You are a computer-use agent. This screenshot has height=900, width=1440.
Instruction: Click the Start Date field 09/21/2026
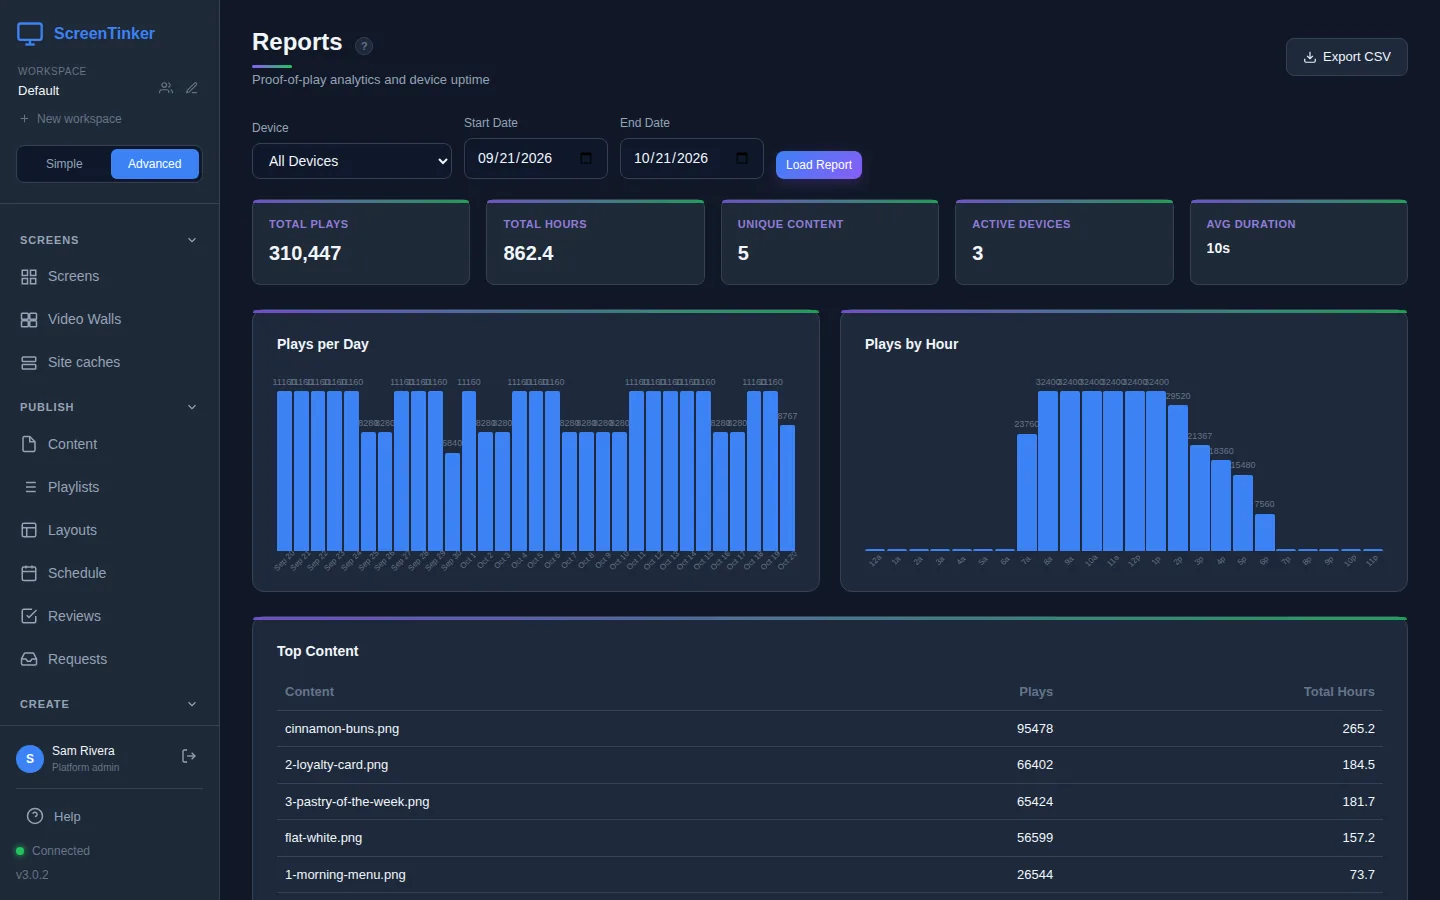point(536,159)
